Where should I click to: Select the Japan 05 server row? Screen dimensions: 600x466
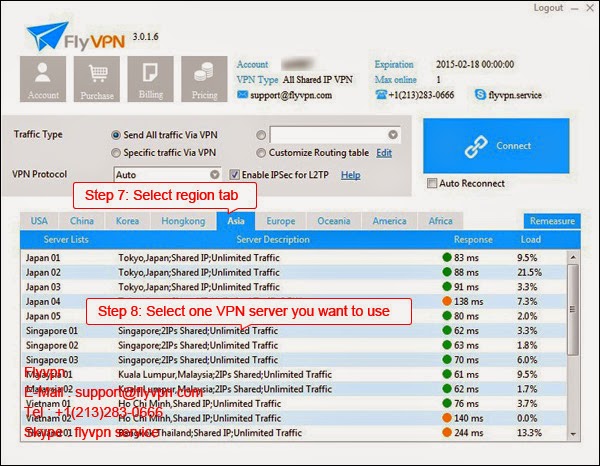294,316
